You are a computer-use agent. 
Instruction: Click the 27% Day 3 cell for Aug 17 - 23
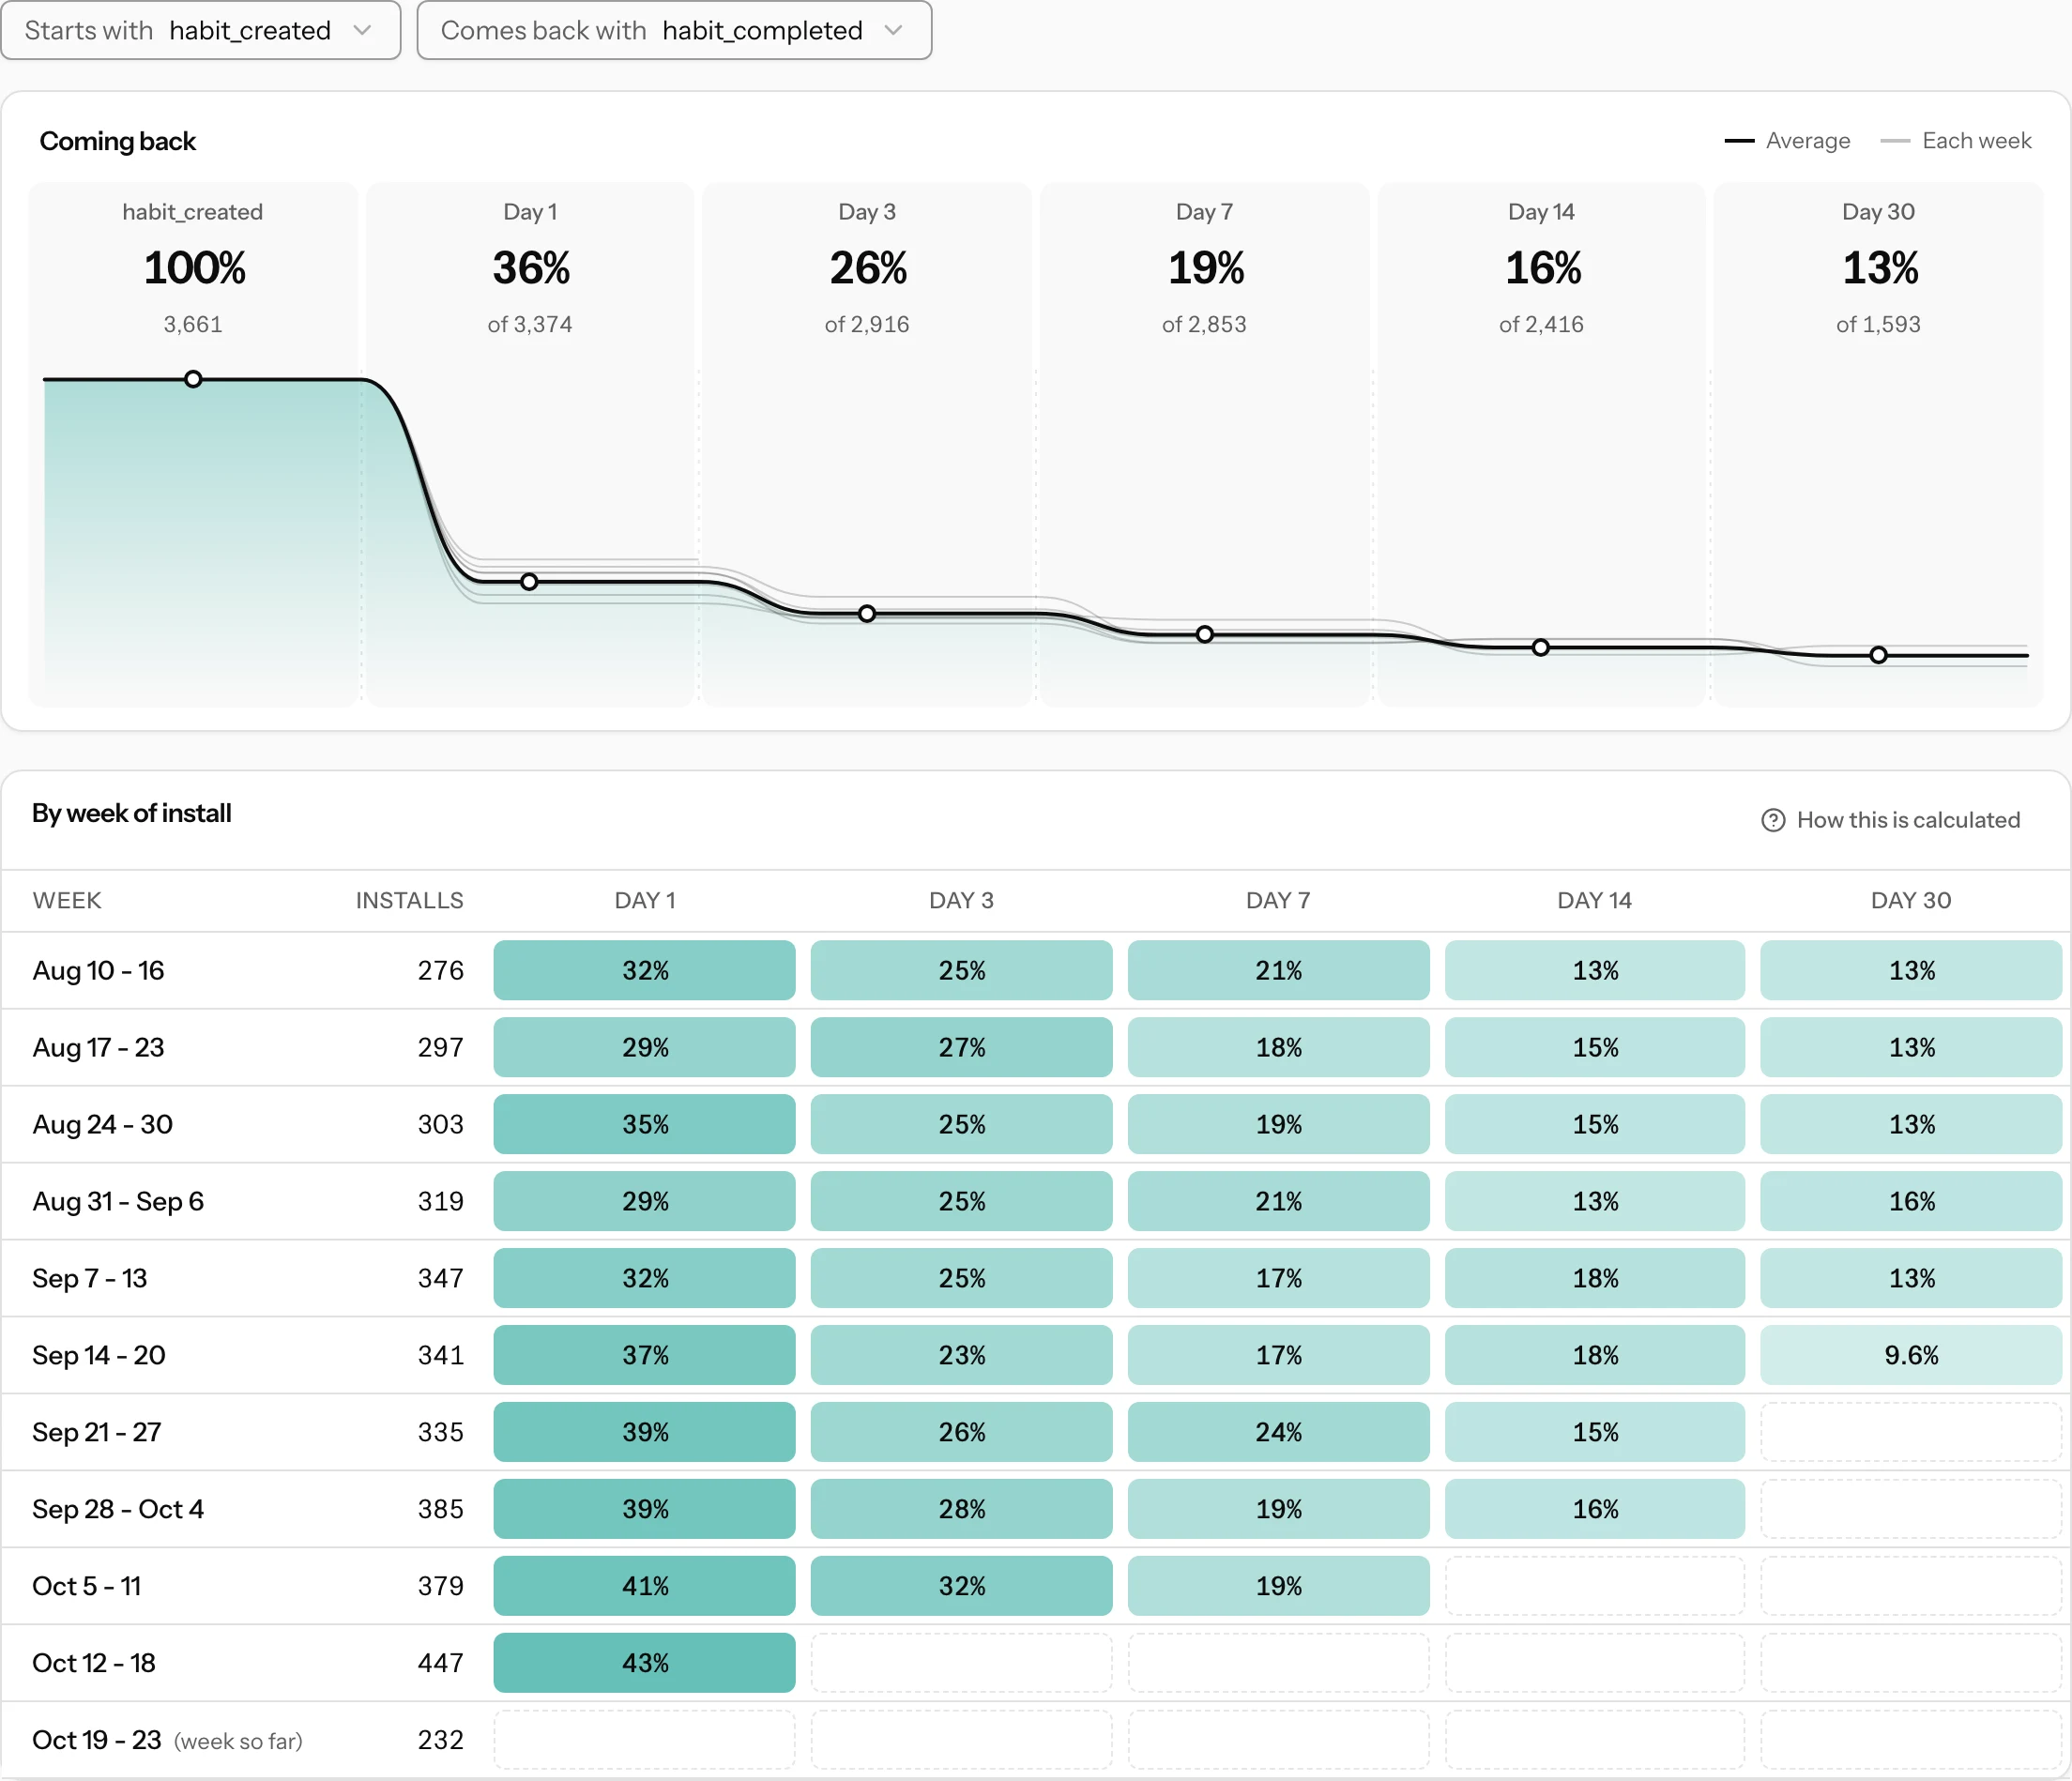coord(961,1047)
